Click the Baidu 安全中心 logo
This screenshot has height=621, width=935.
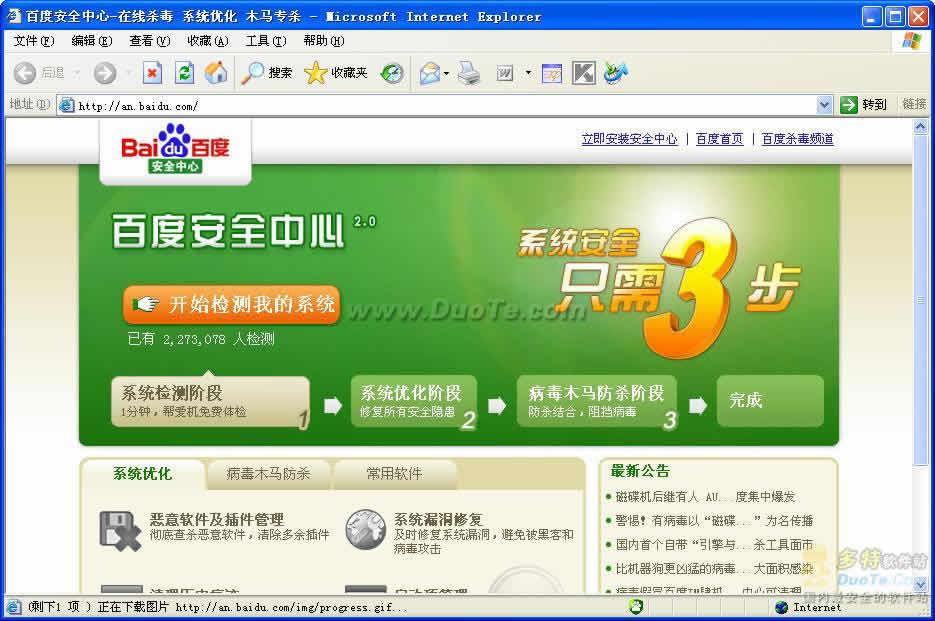(175, 149)
